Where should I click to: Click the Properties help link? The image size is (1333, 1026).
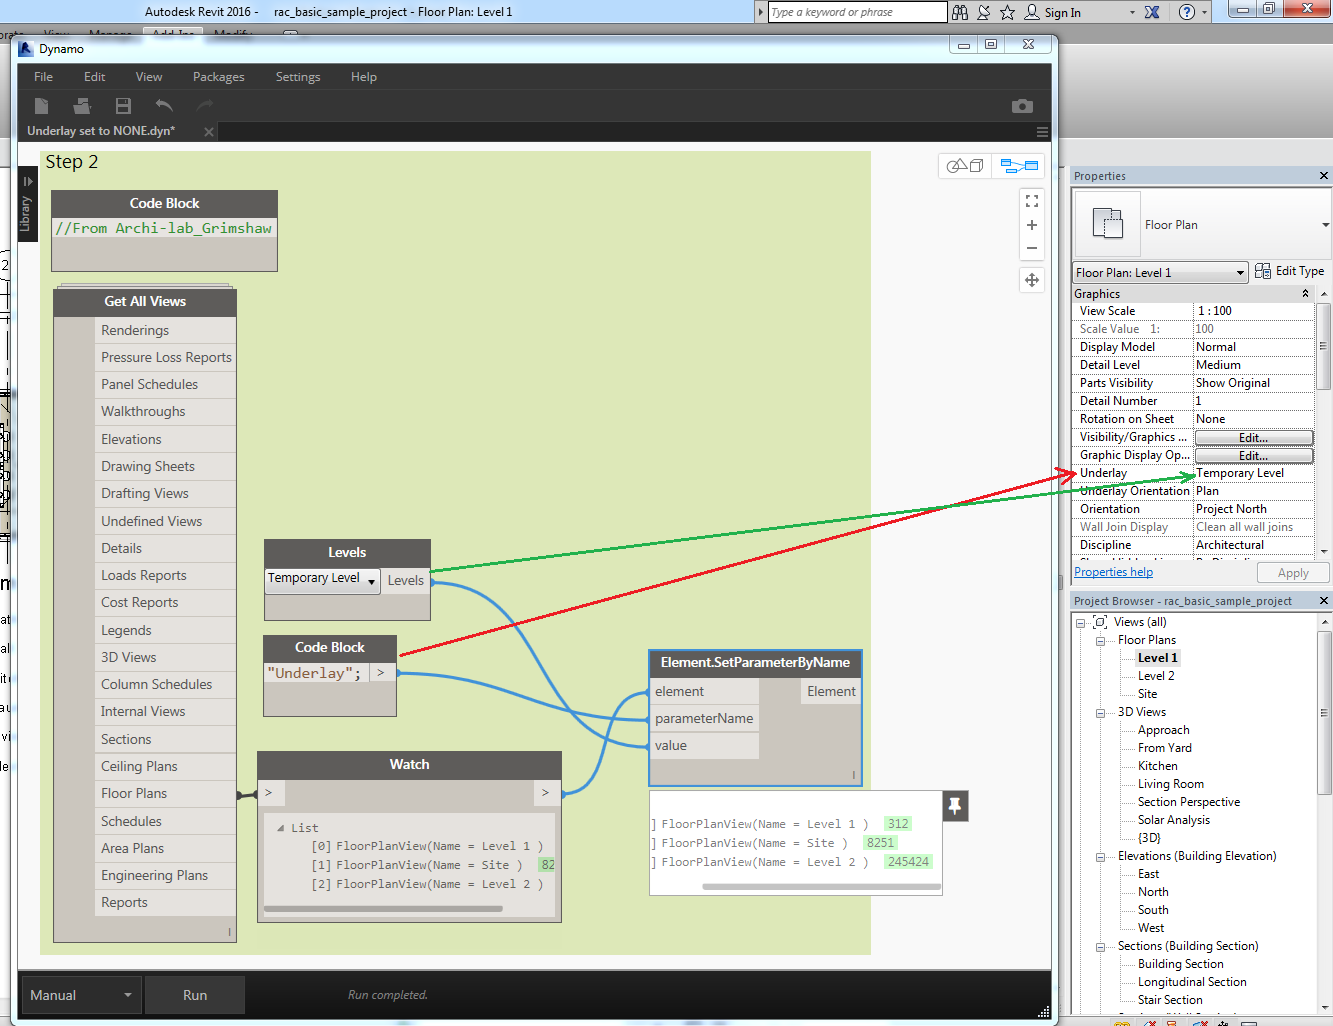(x=1113, y=572)
